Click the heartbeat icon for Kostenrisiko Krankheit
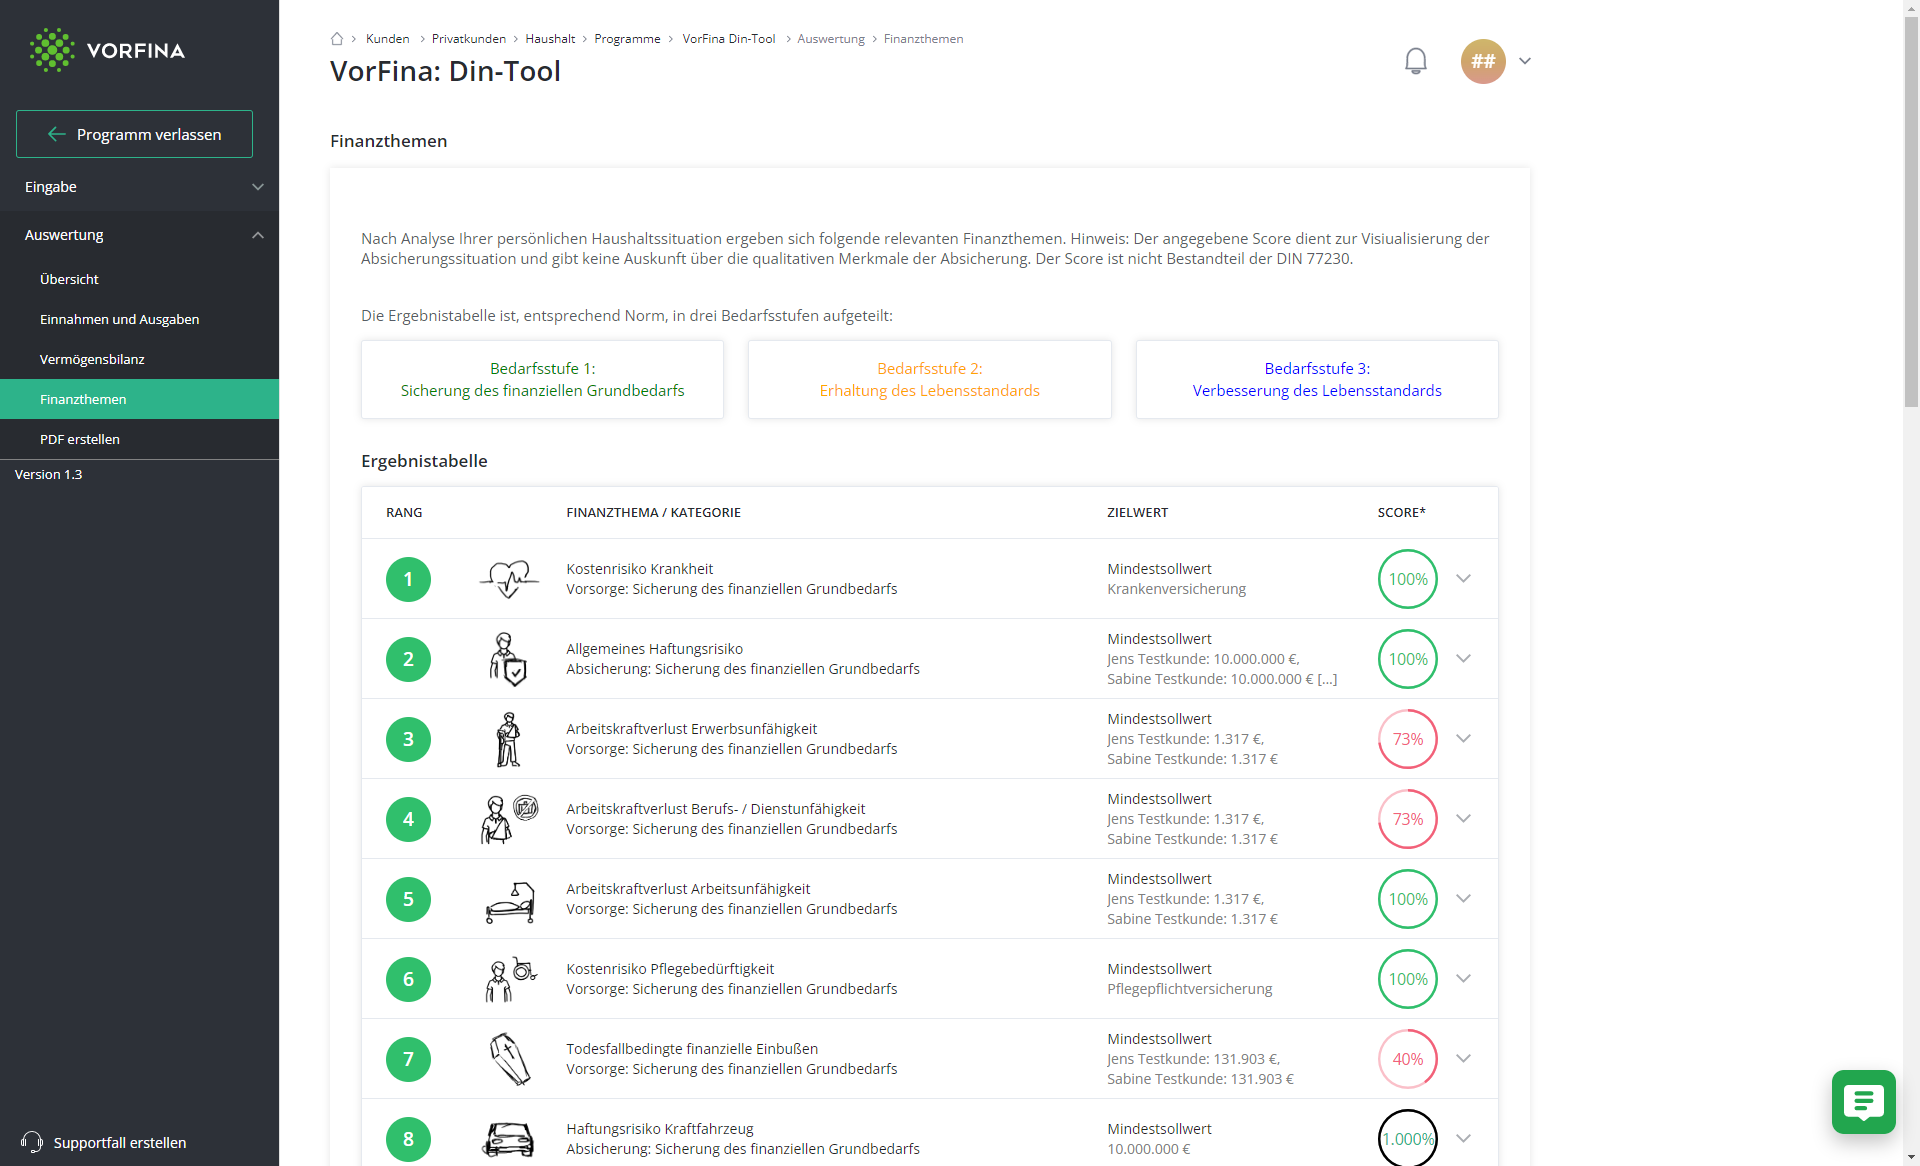This screenshot has width=1920, height=1166. (x=509, y=579)
